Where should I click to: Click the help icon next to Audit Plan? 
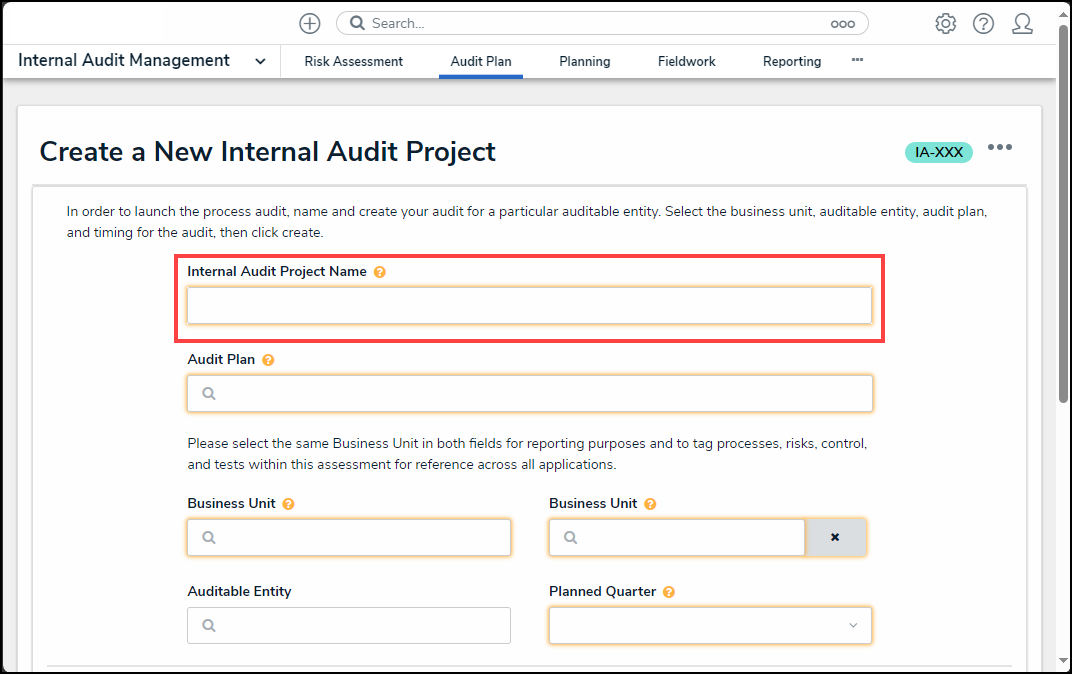[x=268, y=360]
